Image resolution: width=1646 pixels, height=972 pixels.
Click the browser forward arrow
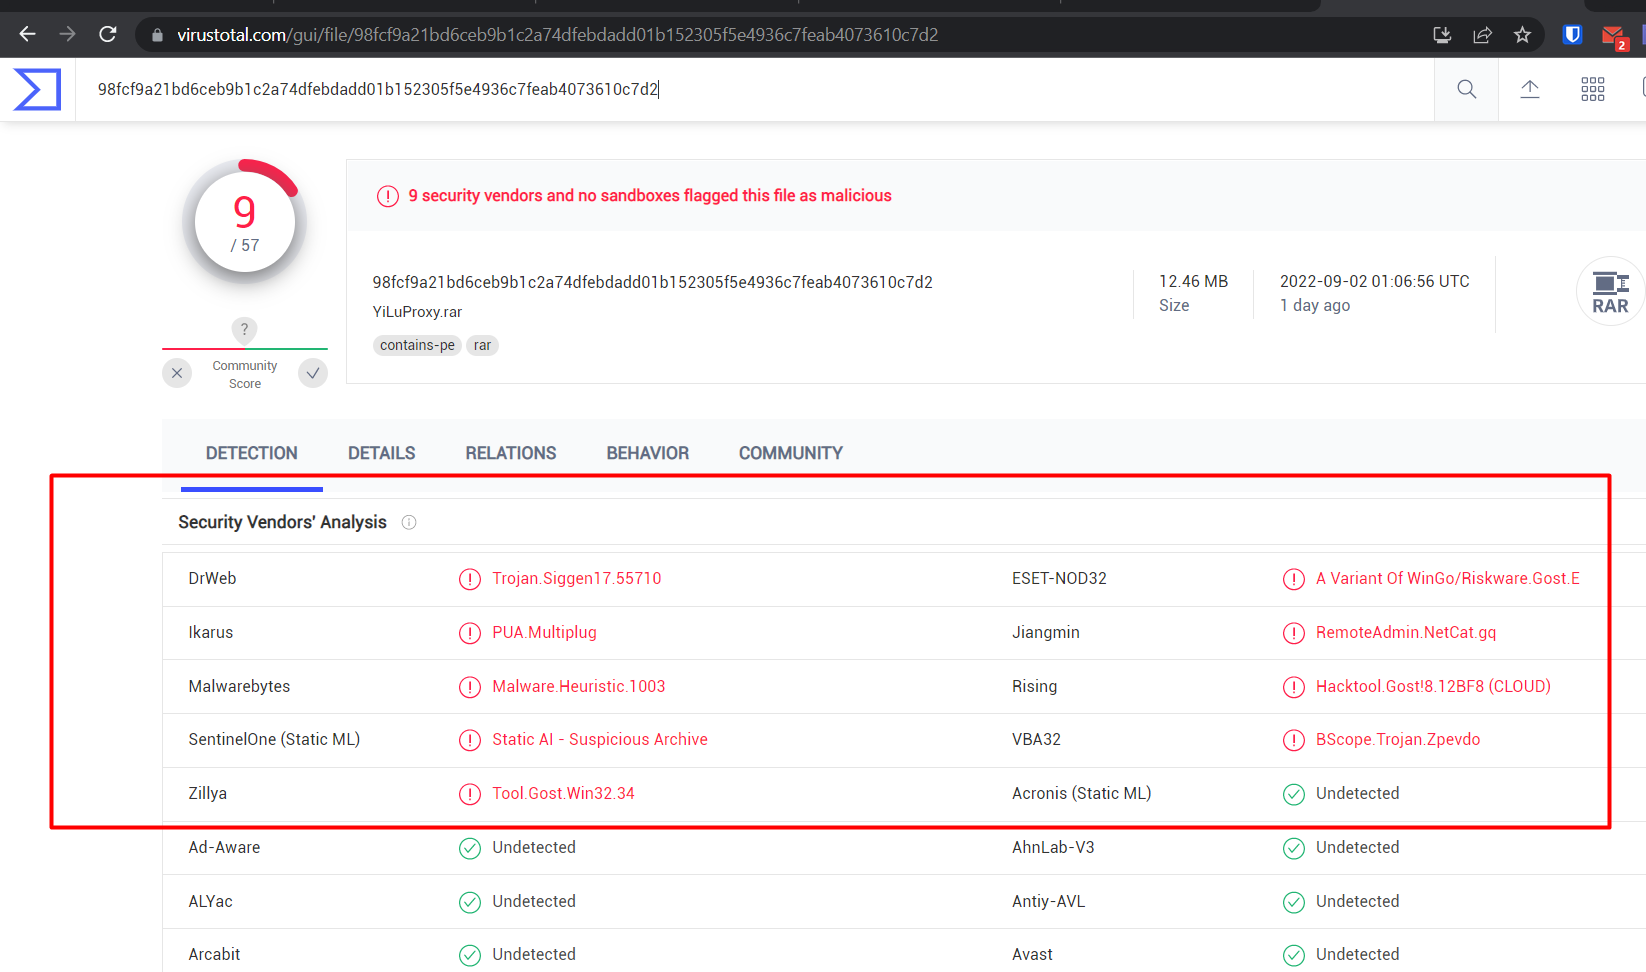tap(67, 35)
